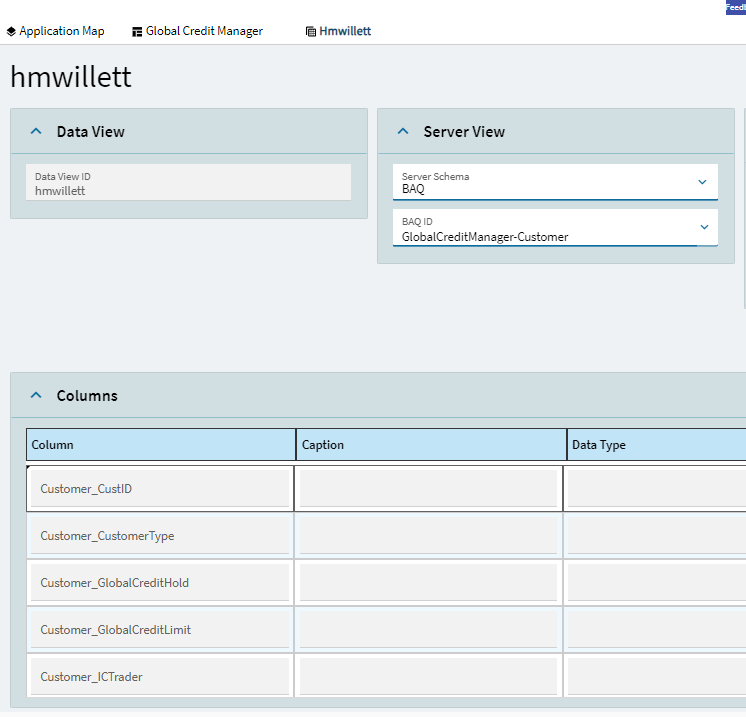Select the Customer_GlobalCreditLimit column cell
The image size is (746, 717).
coord(160,630)
